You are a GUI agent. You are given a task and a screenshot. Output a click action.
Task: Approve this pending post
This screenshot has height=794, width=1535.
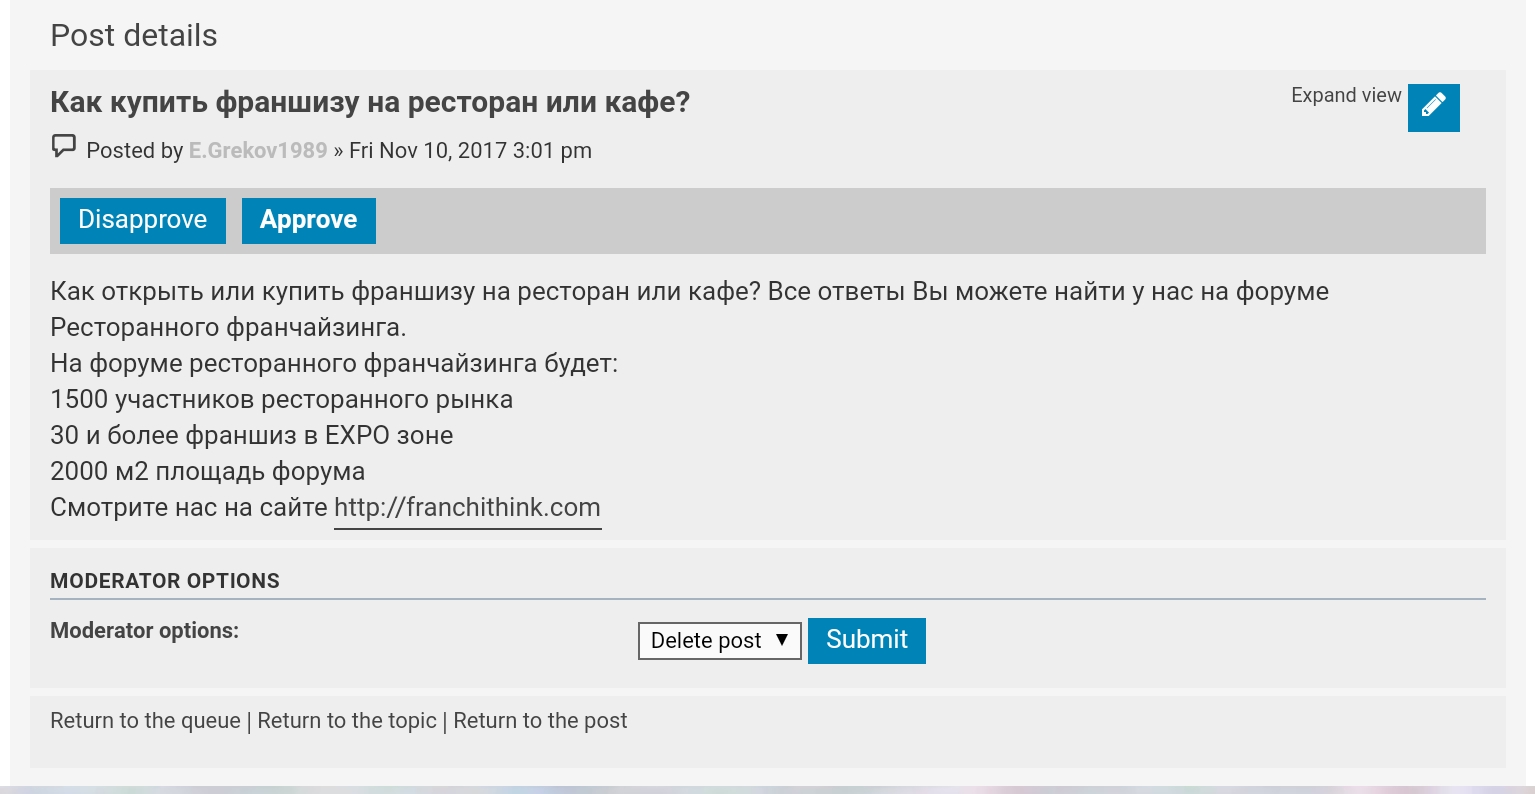point(309,220)
